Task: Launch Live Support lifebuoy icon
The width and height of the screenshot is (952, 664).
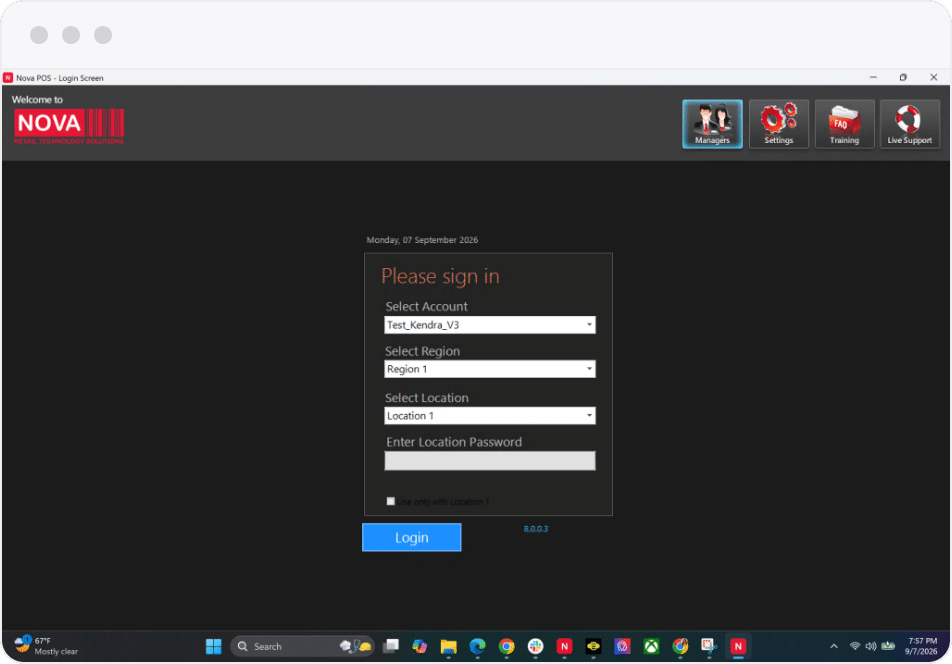Action: [910, 124]
